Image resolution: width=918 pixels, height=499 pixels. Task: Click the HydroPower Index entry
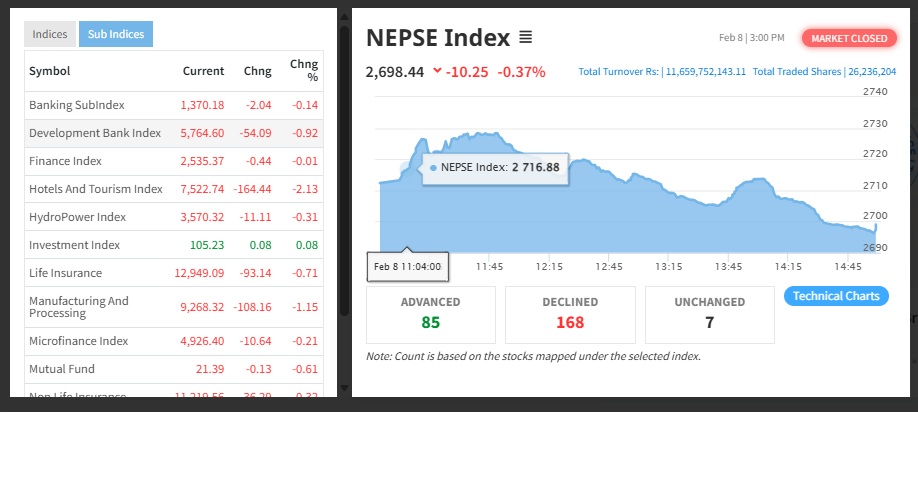tap(77, 217)
